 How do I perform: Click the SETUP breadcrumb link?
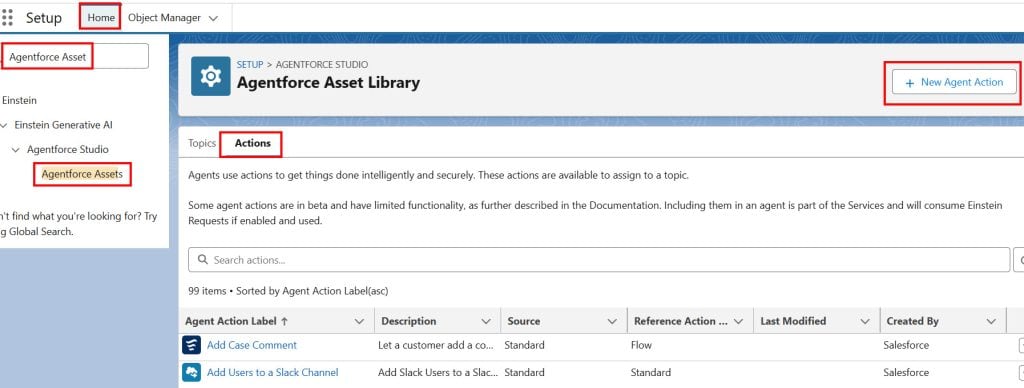click(x=249, y=65)
